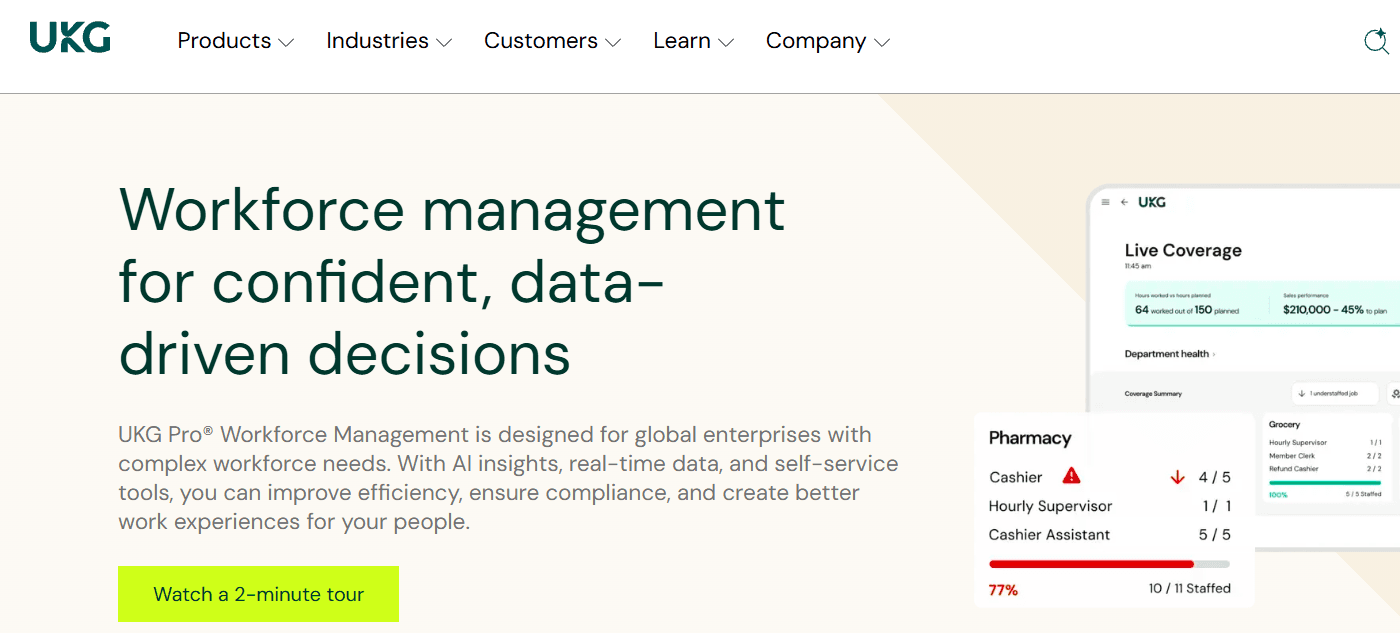This screenshot has height=633, width=1400.
Task: Click the "Pharmacy" card heading
Action: [1030, 438]
